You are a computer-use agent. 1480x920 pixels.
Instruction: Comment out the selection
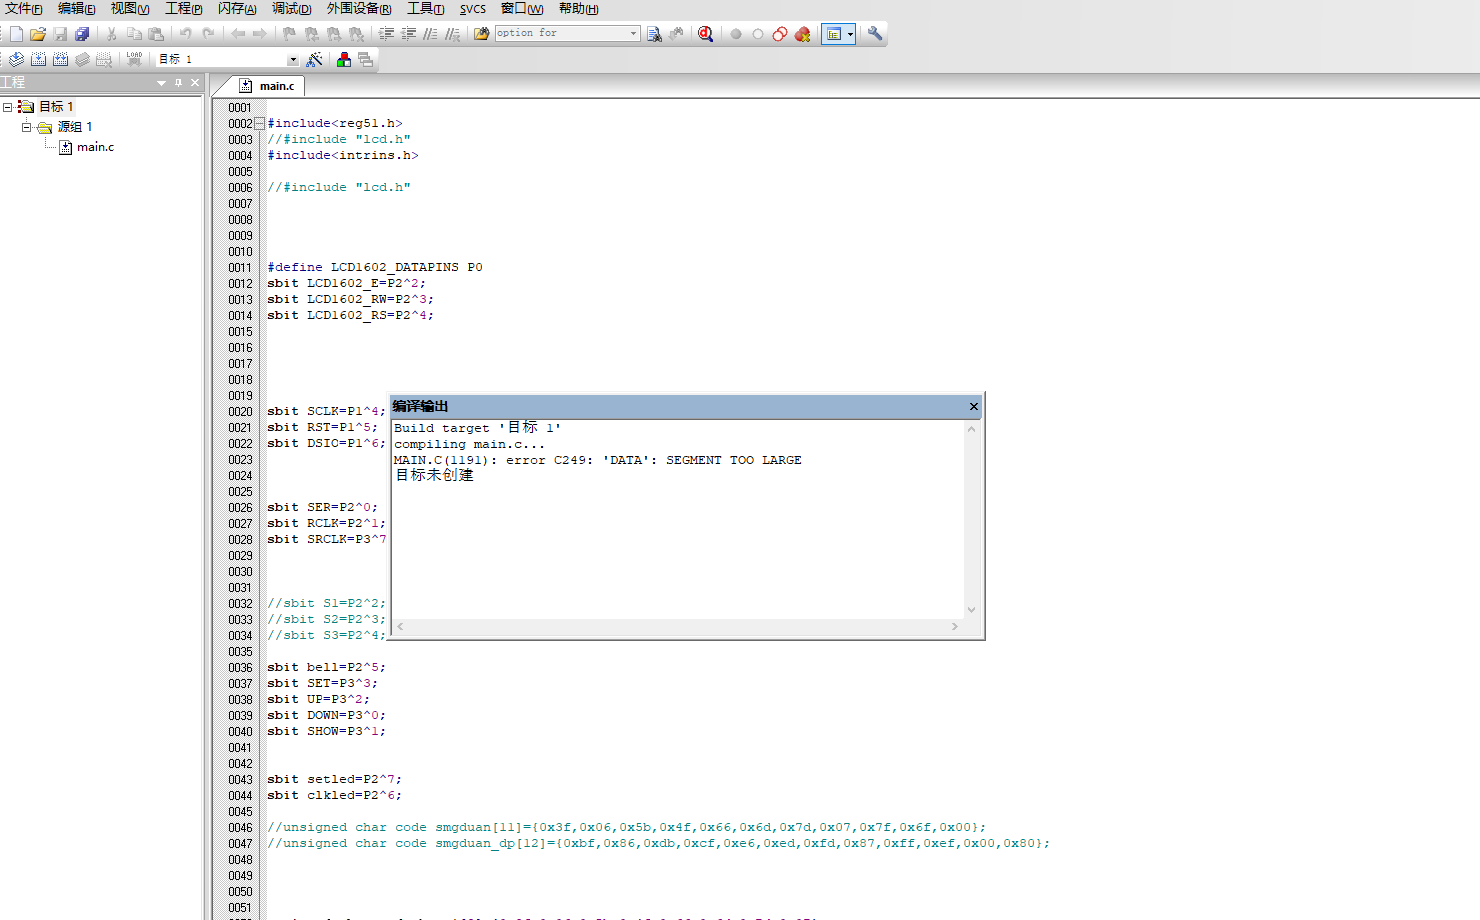(x=430, y=34)
